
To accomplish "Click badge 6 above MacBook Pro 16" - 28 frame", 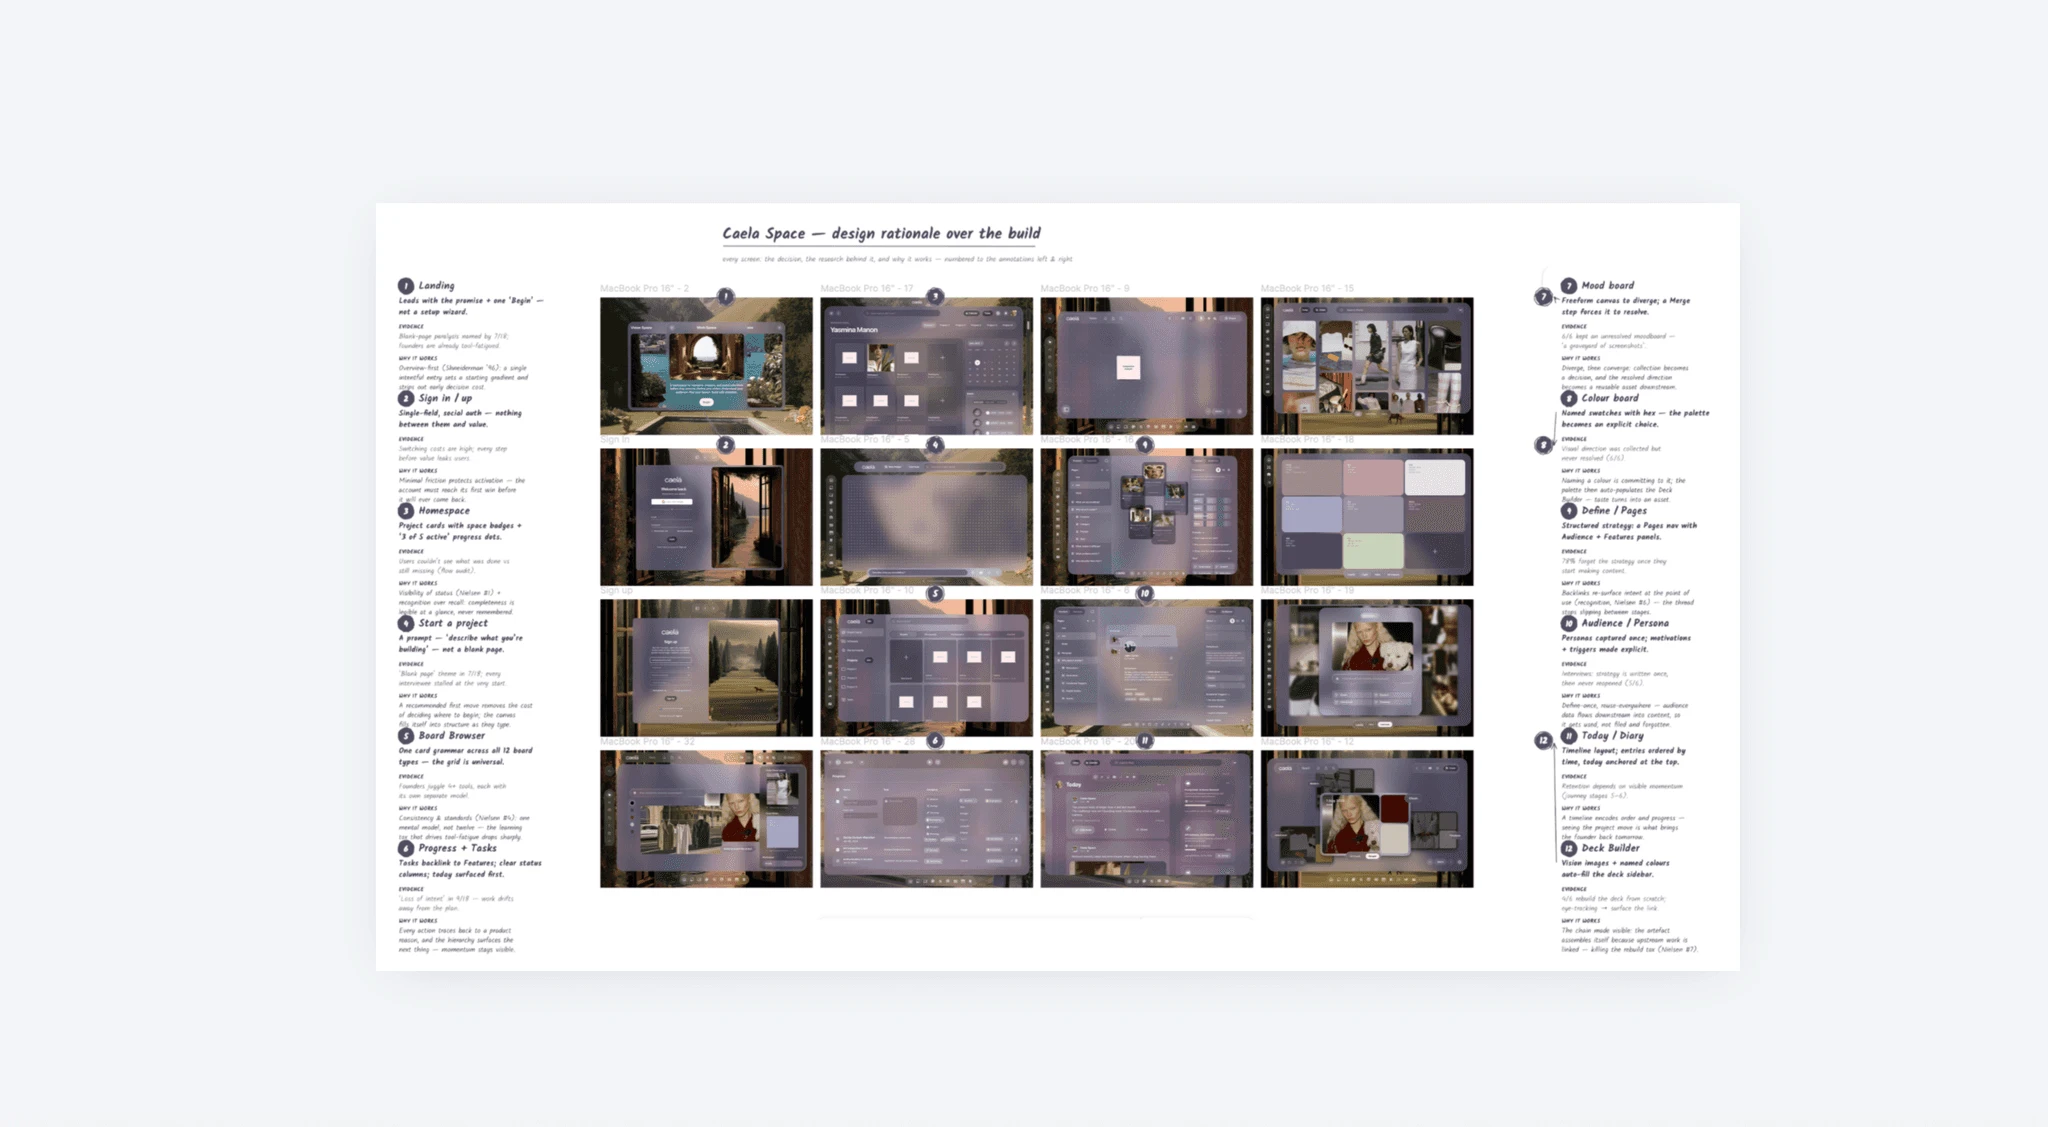I will coord(935,741).
